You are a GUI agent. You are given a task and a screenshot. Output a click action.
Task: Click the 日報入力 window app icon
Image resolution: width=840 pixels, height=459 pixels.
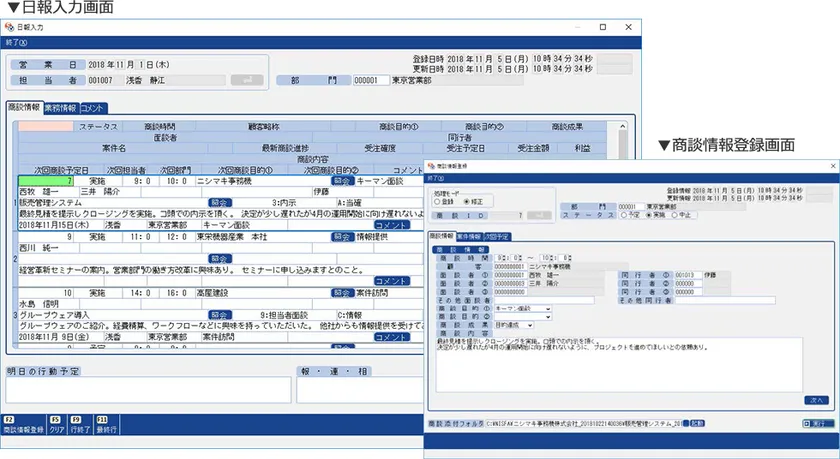click(9, 27)
